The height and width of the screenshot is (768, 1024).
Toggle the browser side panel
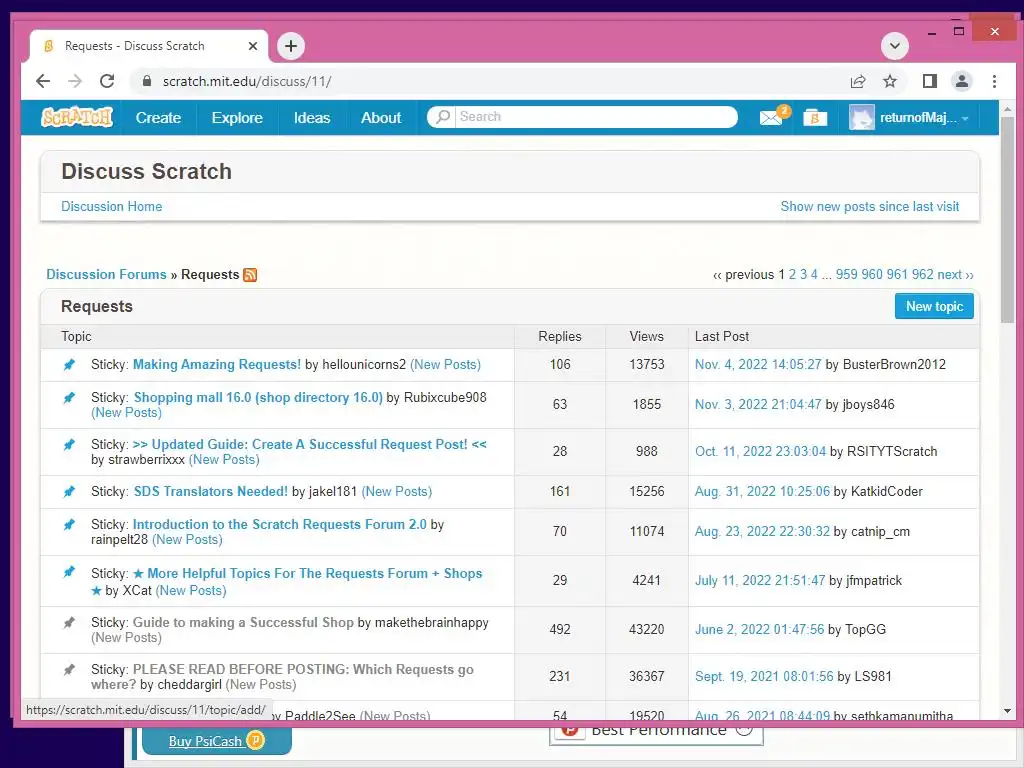(x=929, y=81)
